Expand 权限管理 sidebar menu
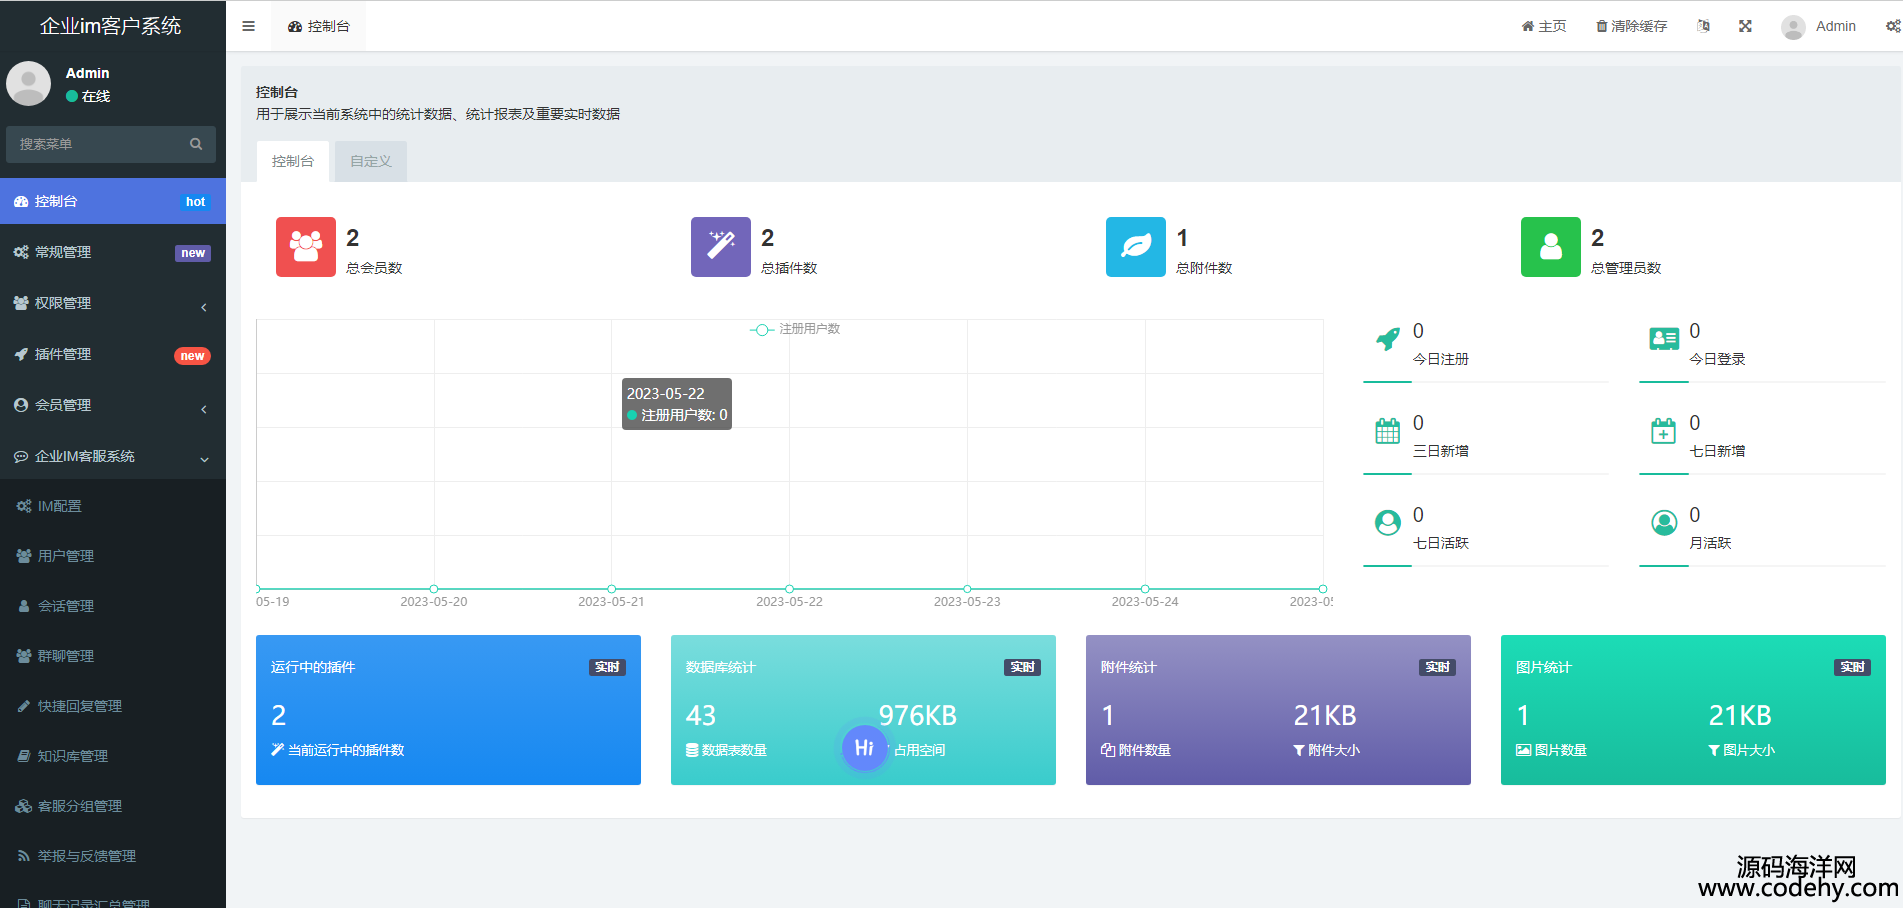 113,303
